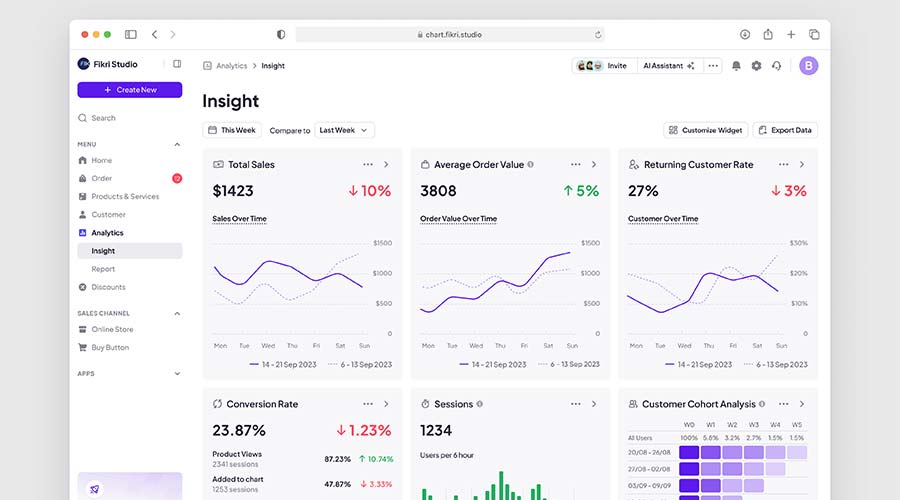This screenshot has height=500, width=900.
Task: Click the browser share icon
Action: click(x=768, y=34)
